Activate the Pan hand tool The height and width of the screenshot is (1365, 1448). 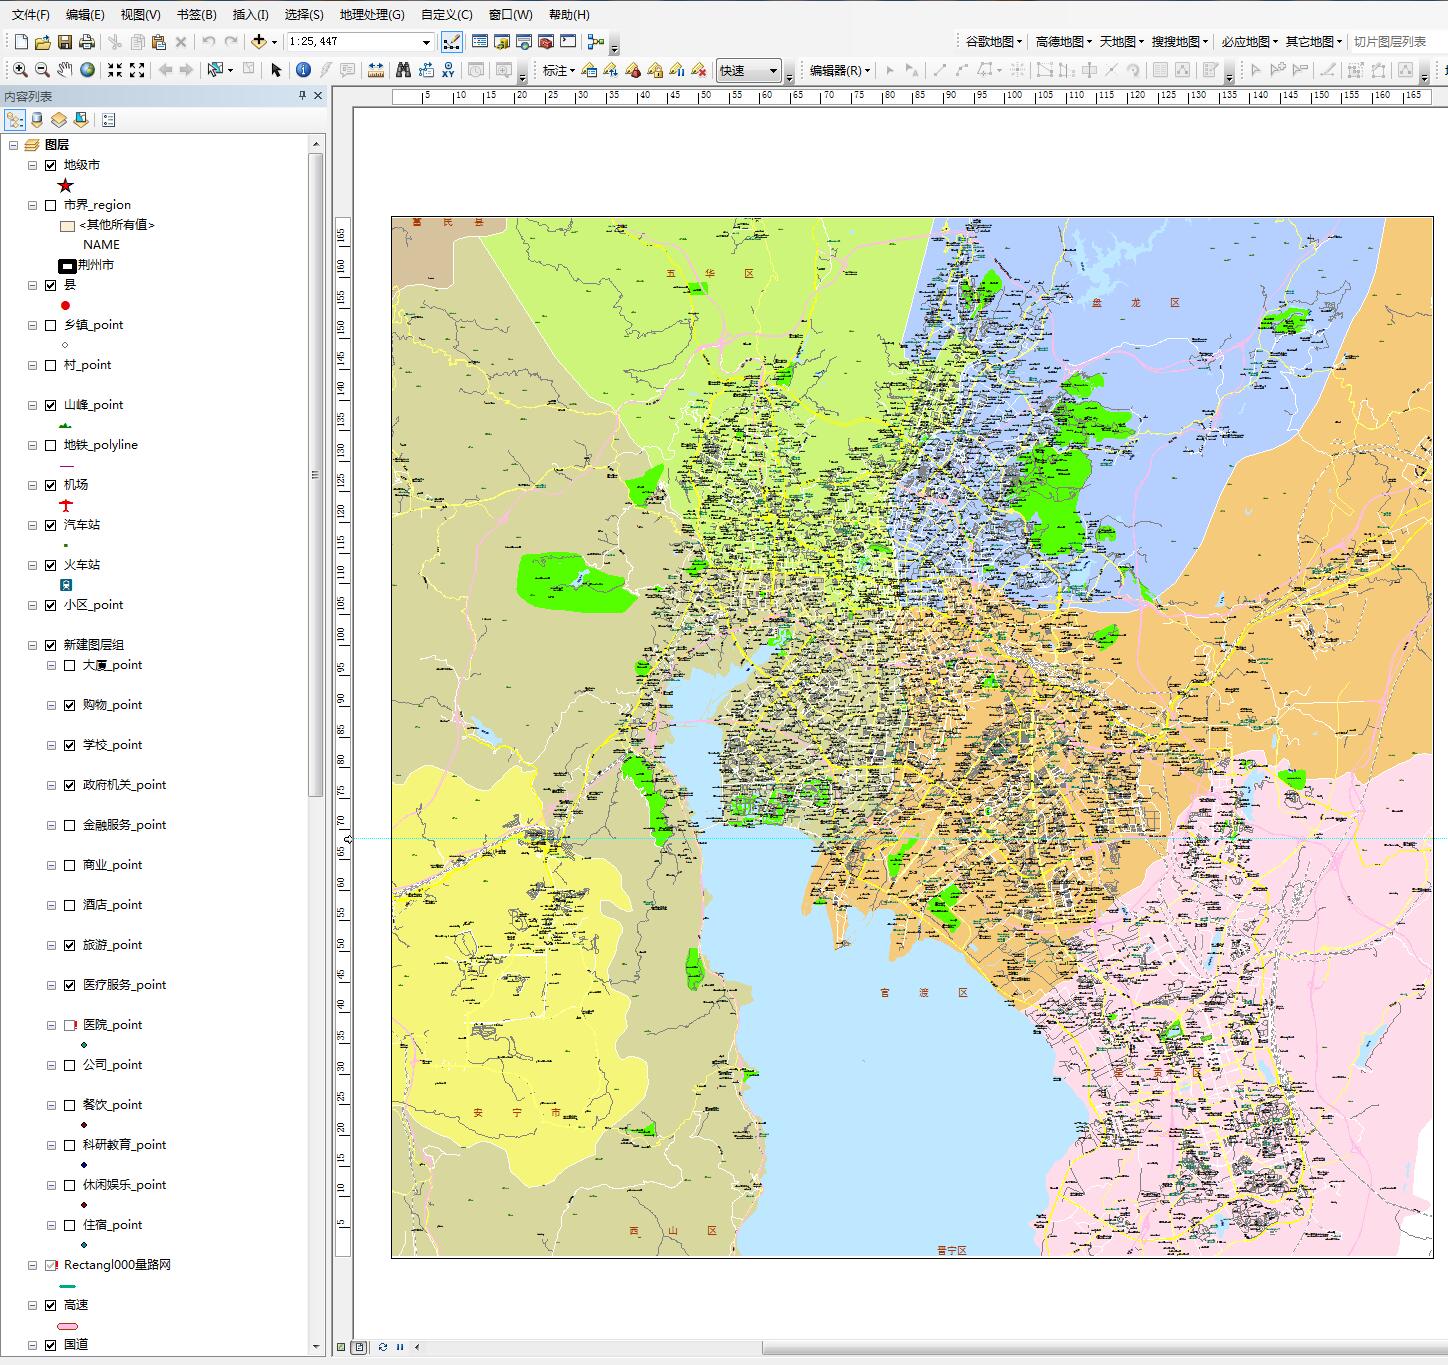click(65, 70)
